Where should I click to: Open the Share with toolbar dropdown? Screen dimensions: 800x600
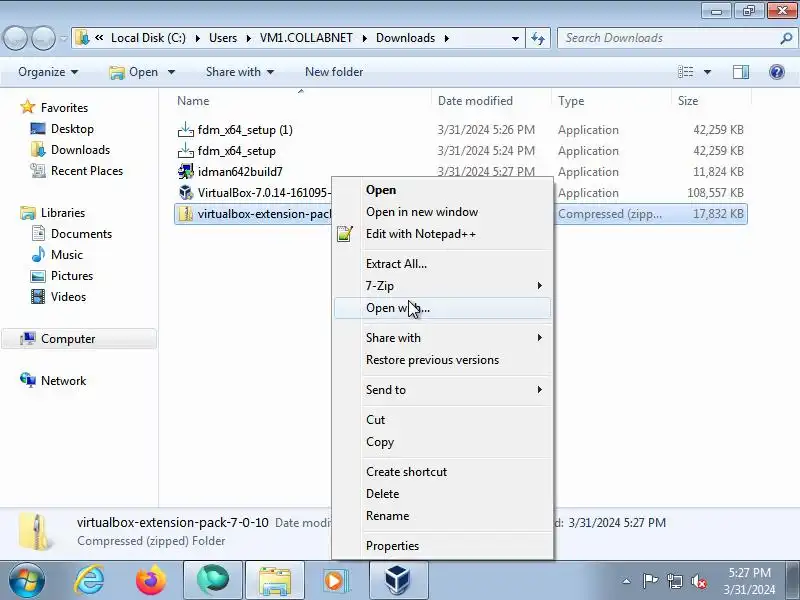pyautogui.click(x=240, y=72)
